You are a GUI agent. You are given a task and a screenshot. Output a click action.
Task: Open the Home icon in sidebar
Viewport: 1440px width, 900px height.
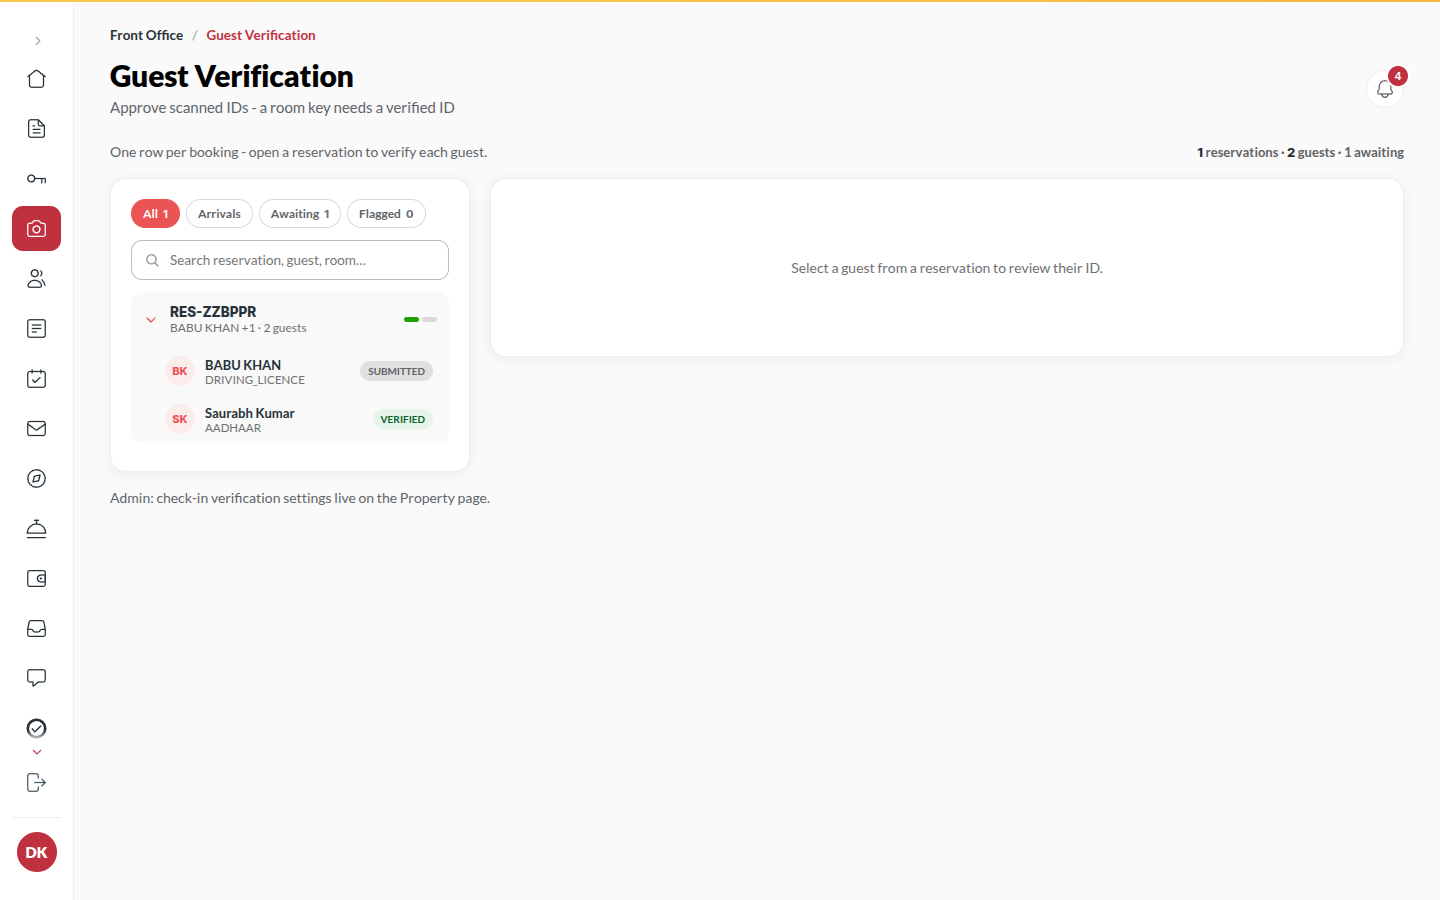pyautogui.click(x=37, y=79)
